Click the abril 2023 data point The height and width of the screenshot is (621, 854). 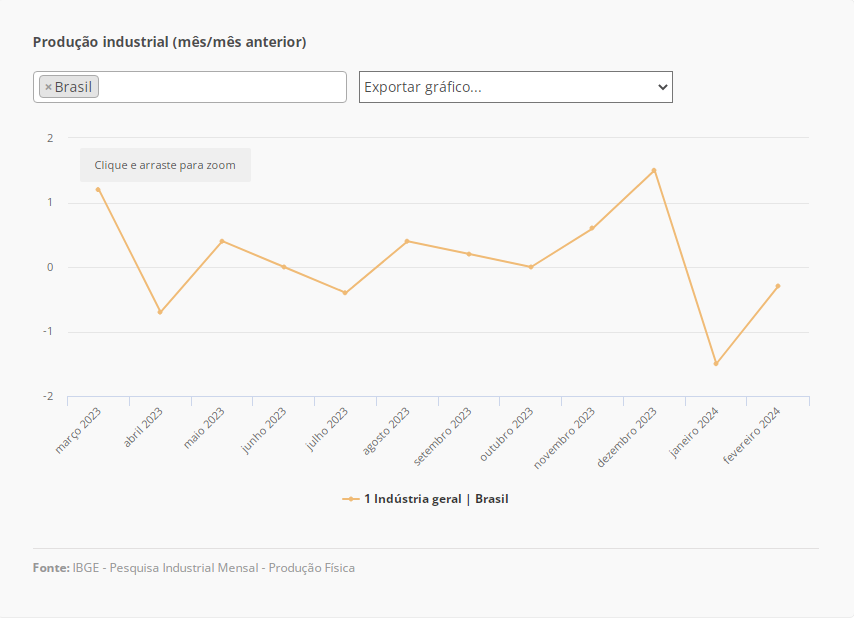160,312
